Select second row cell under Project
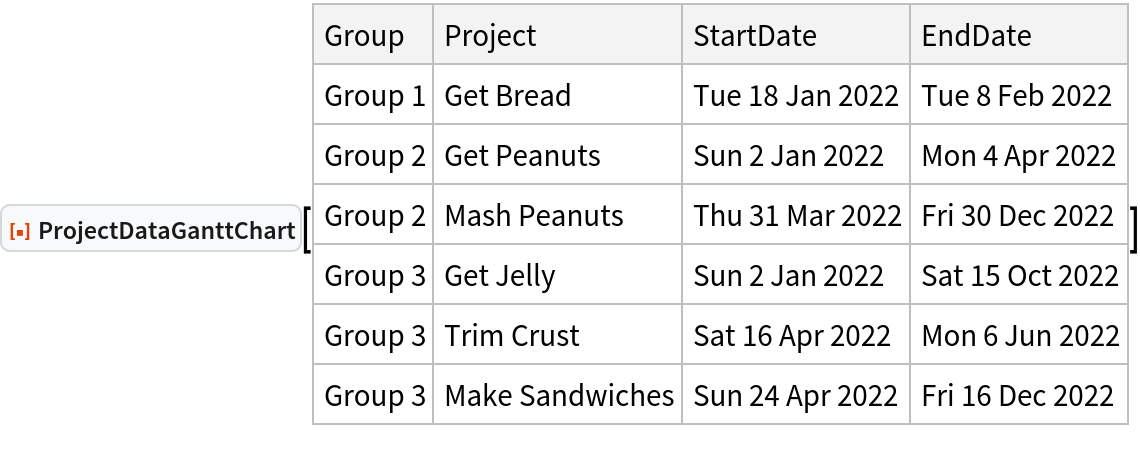 tap(557, 154)
